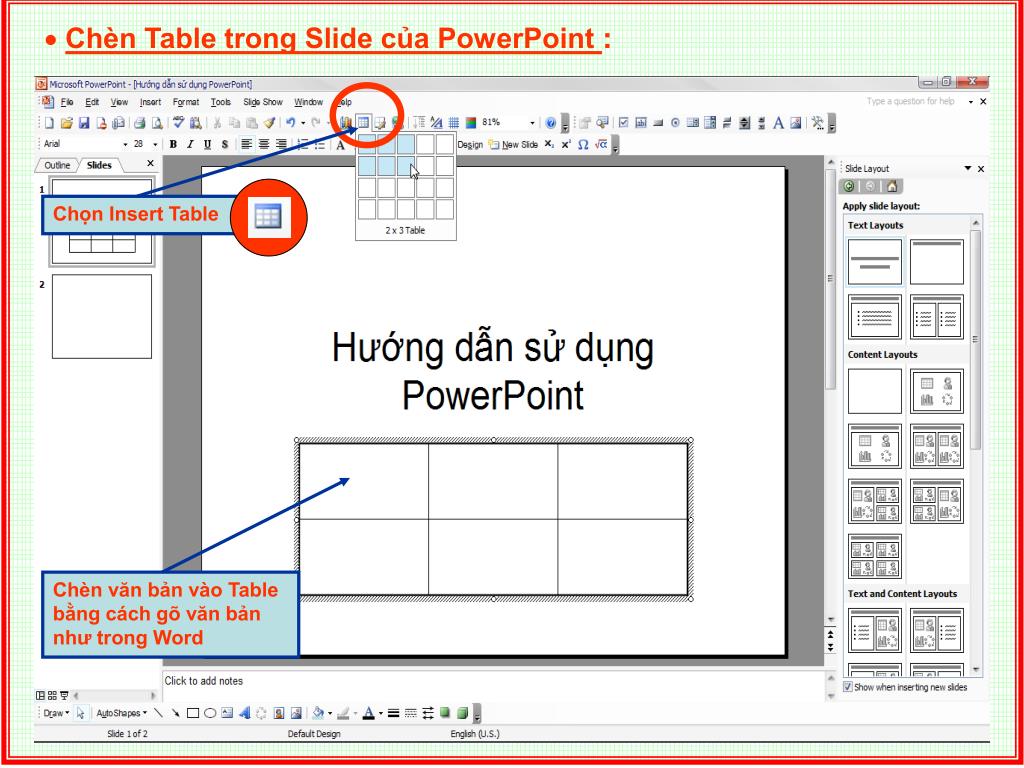1024x768 pixels.
Task: Click the Fill Color paint bucket
Action: click(317, 713)
